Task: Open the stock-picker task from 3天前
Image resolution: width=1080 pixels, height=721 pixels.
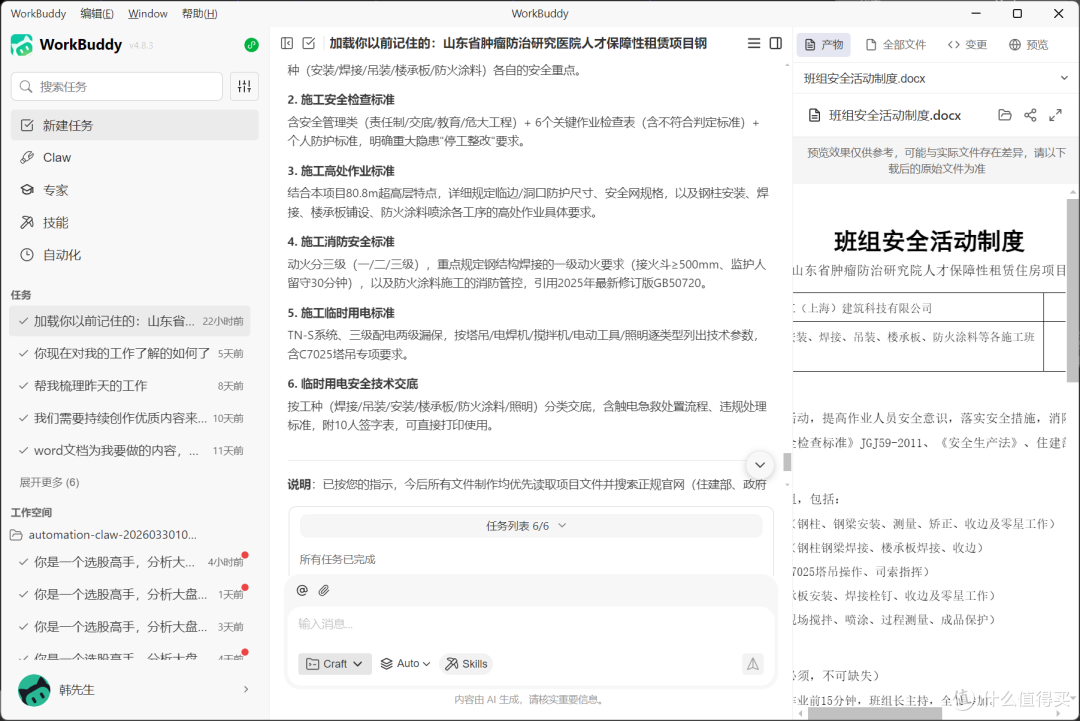Action: tap(130, 627)
